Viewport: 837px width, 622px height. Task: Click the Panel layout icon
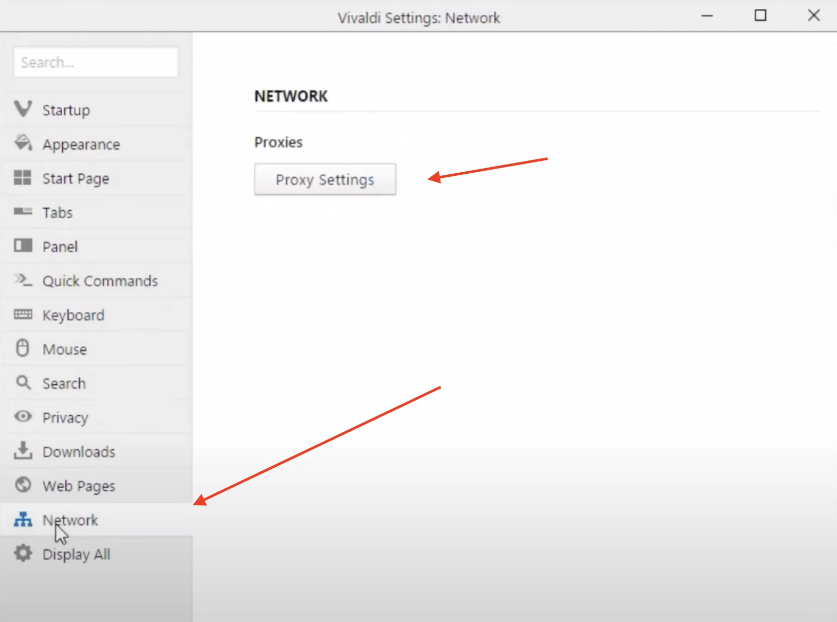pos(23,246)
